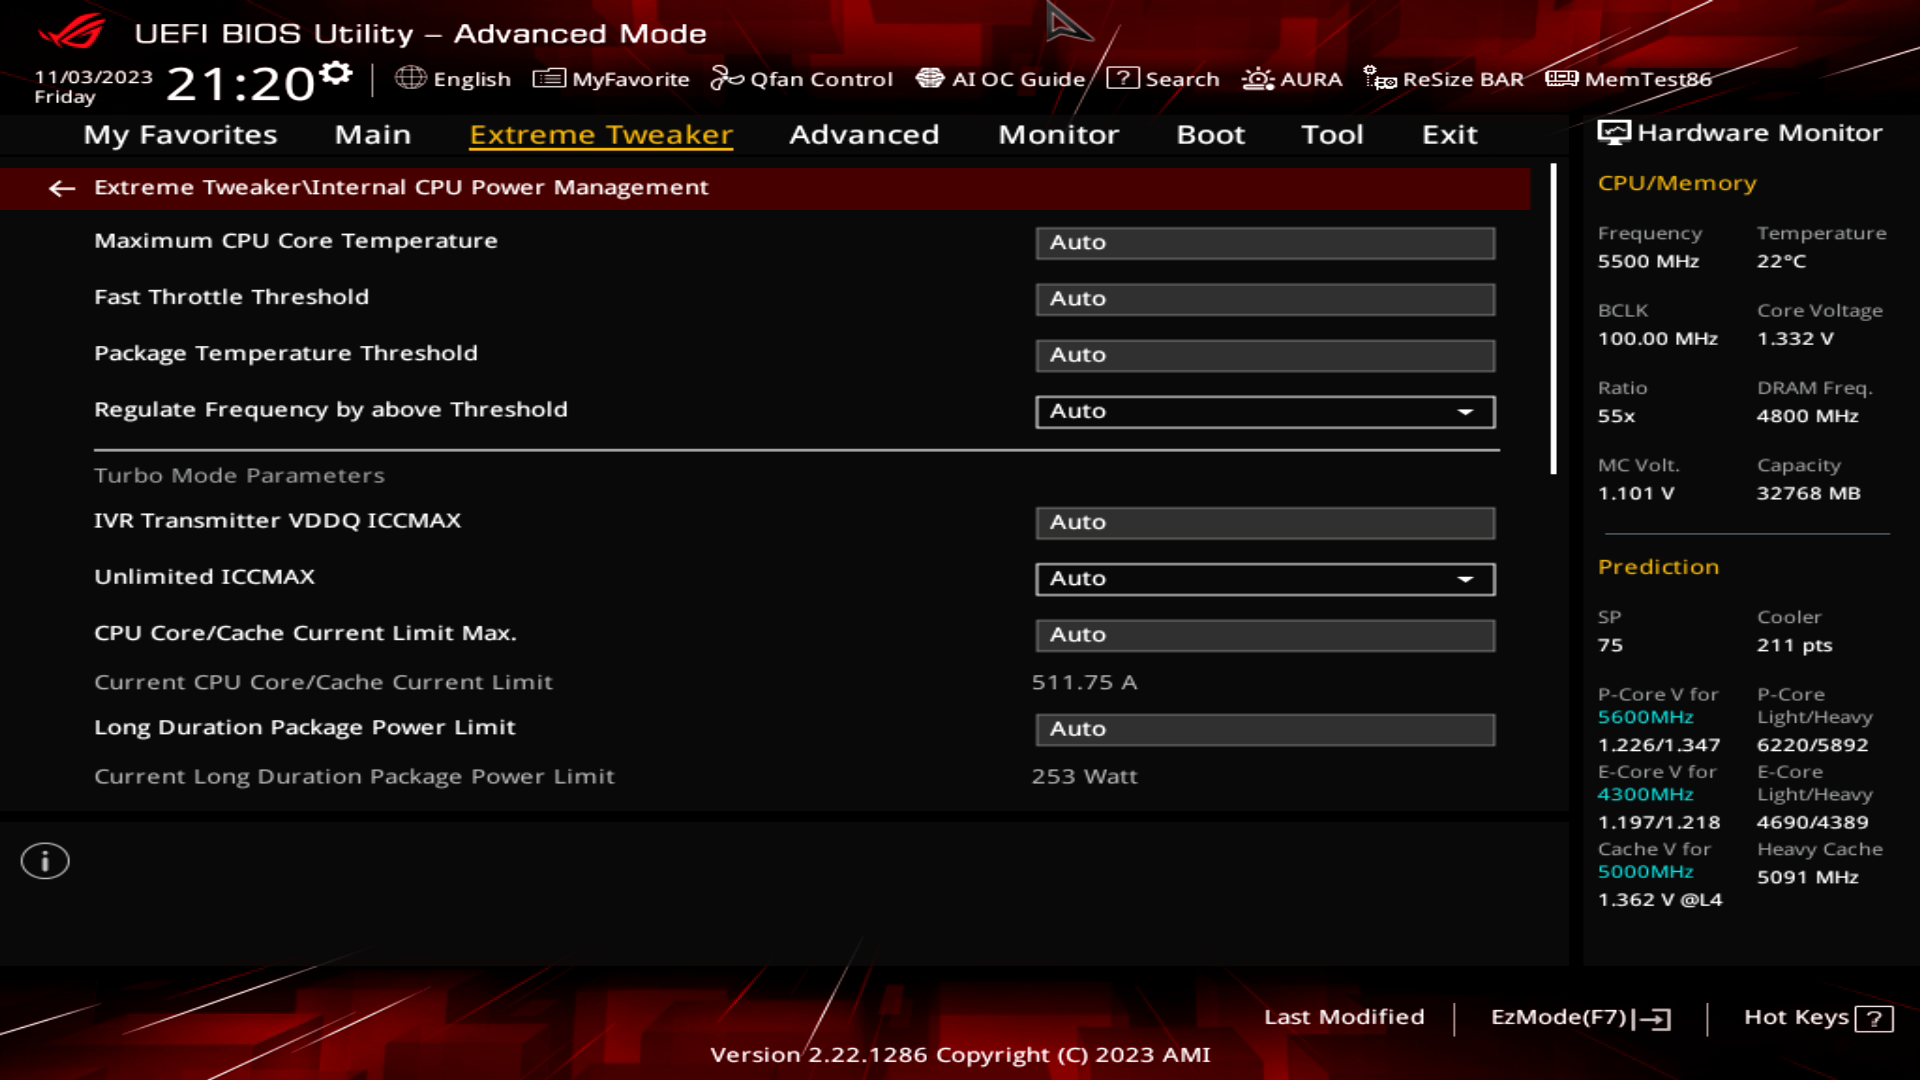Image resolution: width=1920 pixels, height=1080 pixels.
Task: Switch to the Advanced tab
Action: [x=863, y=134]
